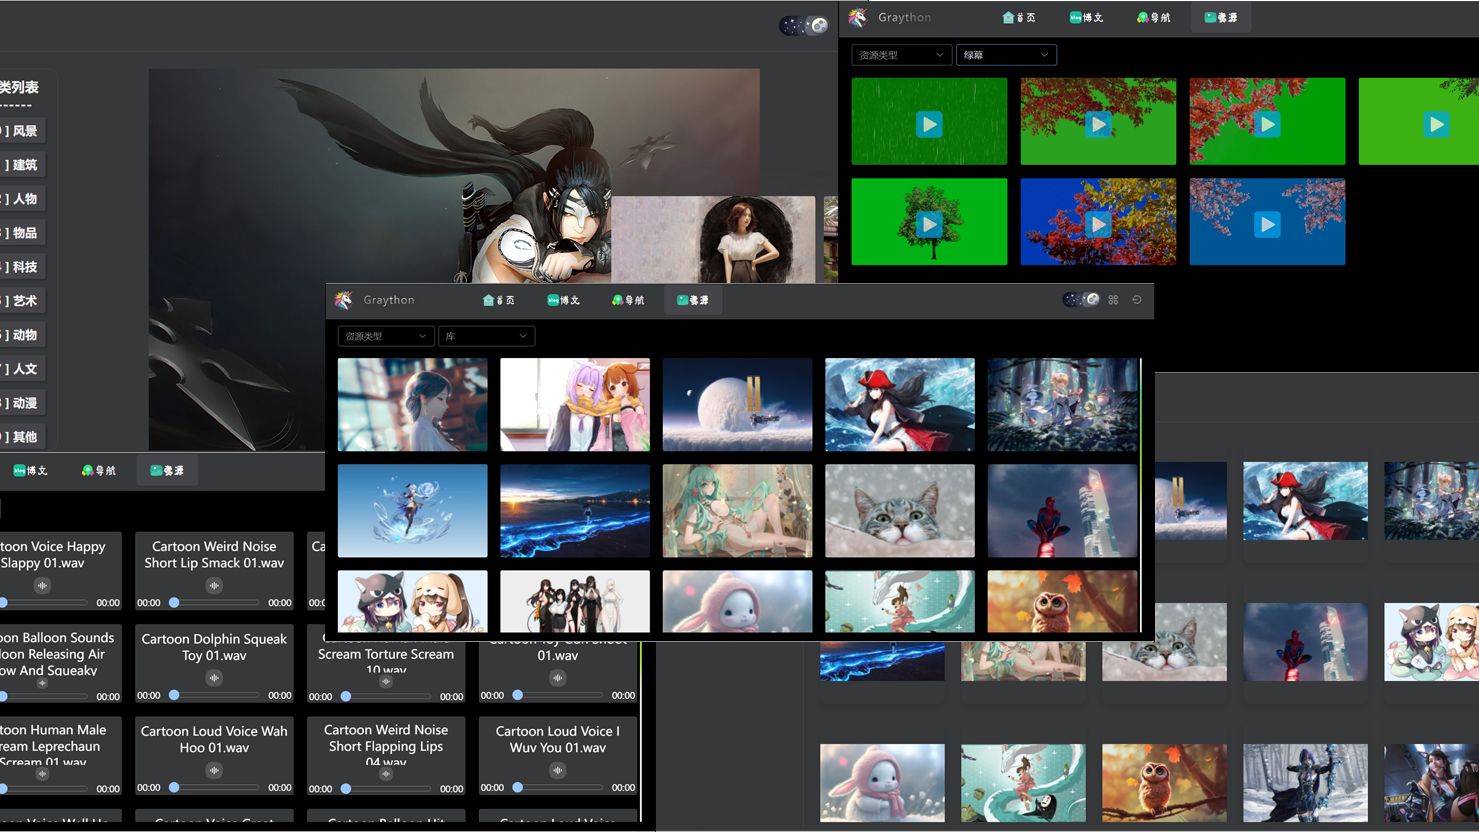Open 资源类型 dropdown in the green screen window
The image size is (1479, 832).
coord(900,55)
